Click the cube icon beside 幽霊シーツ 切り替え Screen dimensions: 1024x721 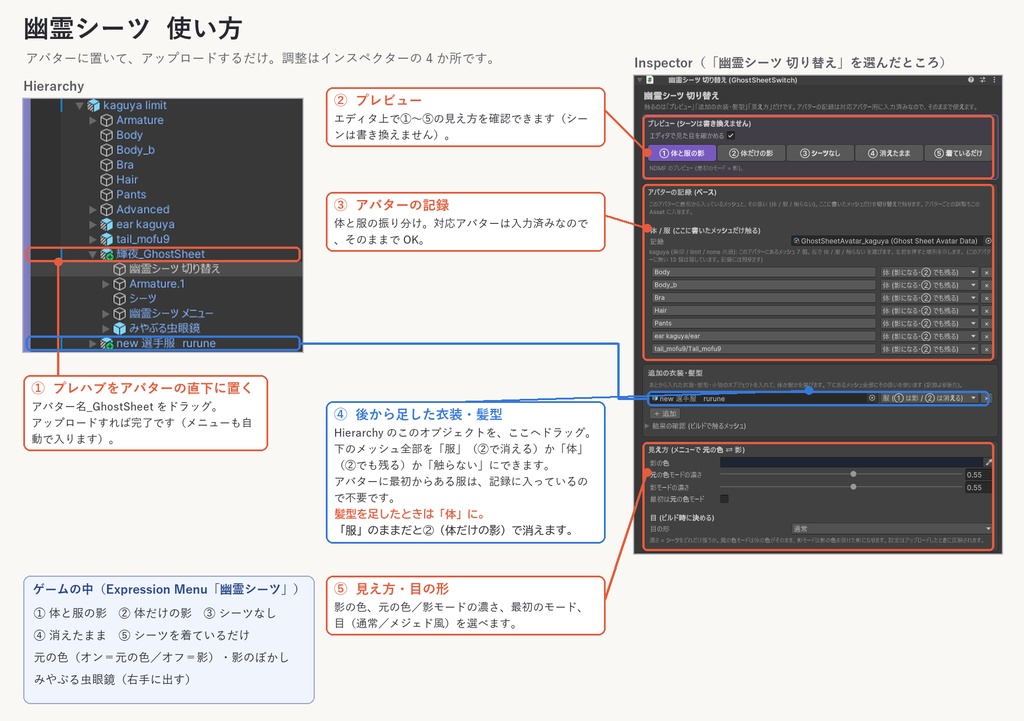pos(120,269)
